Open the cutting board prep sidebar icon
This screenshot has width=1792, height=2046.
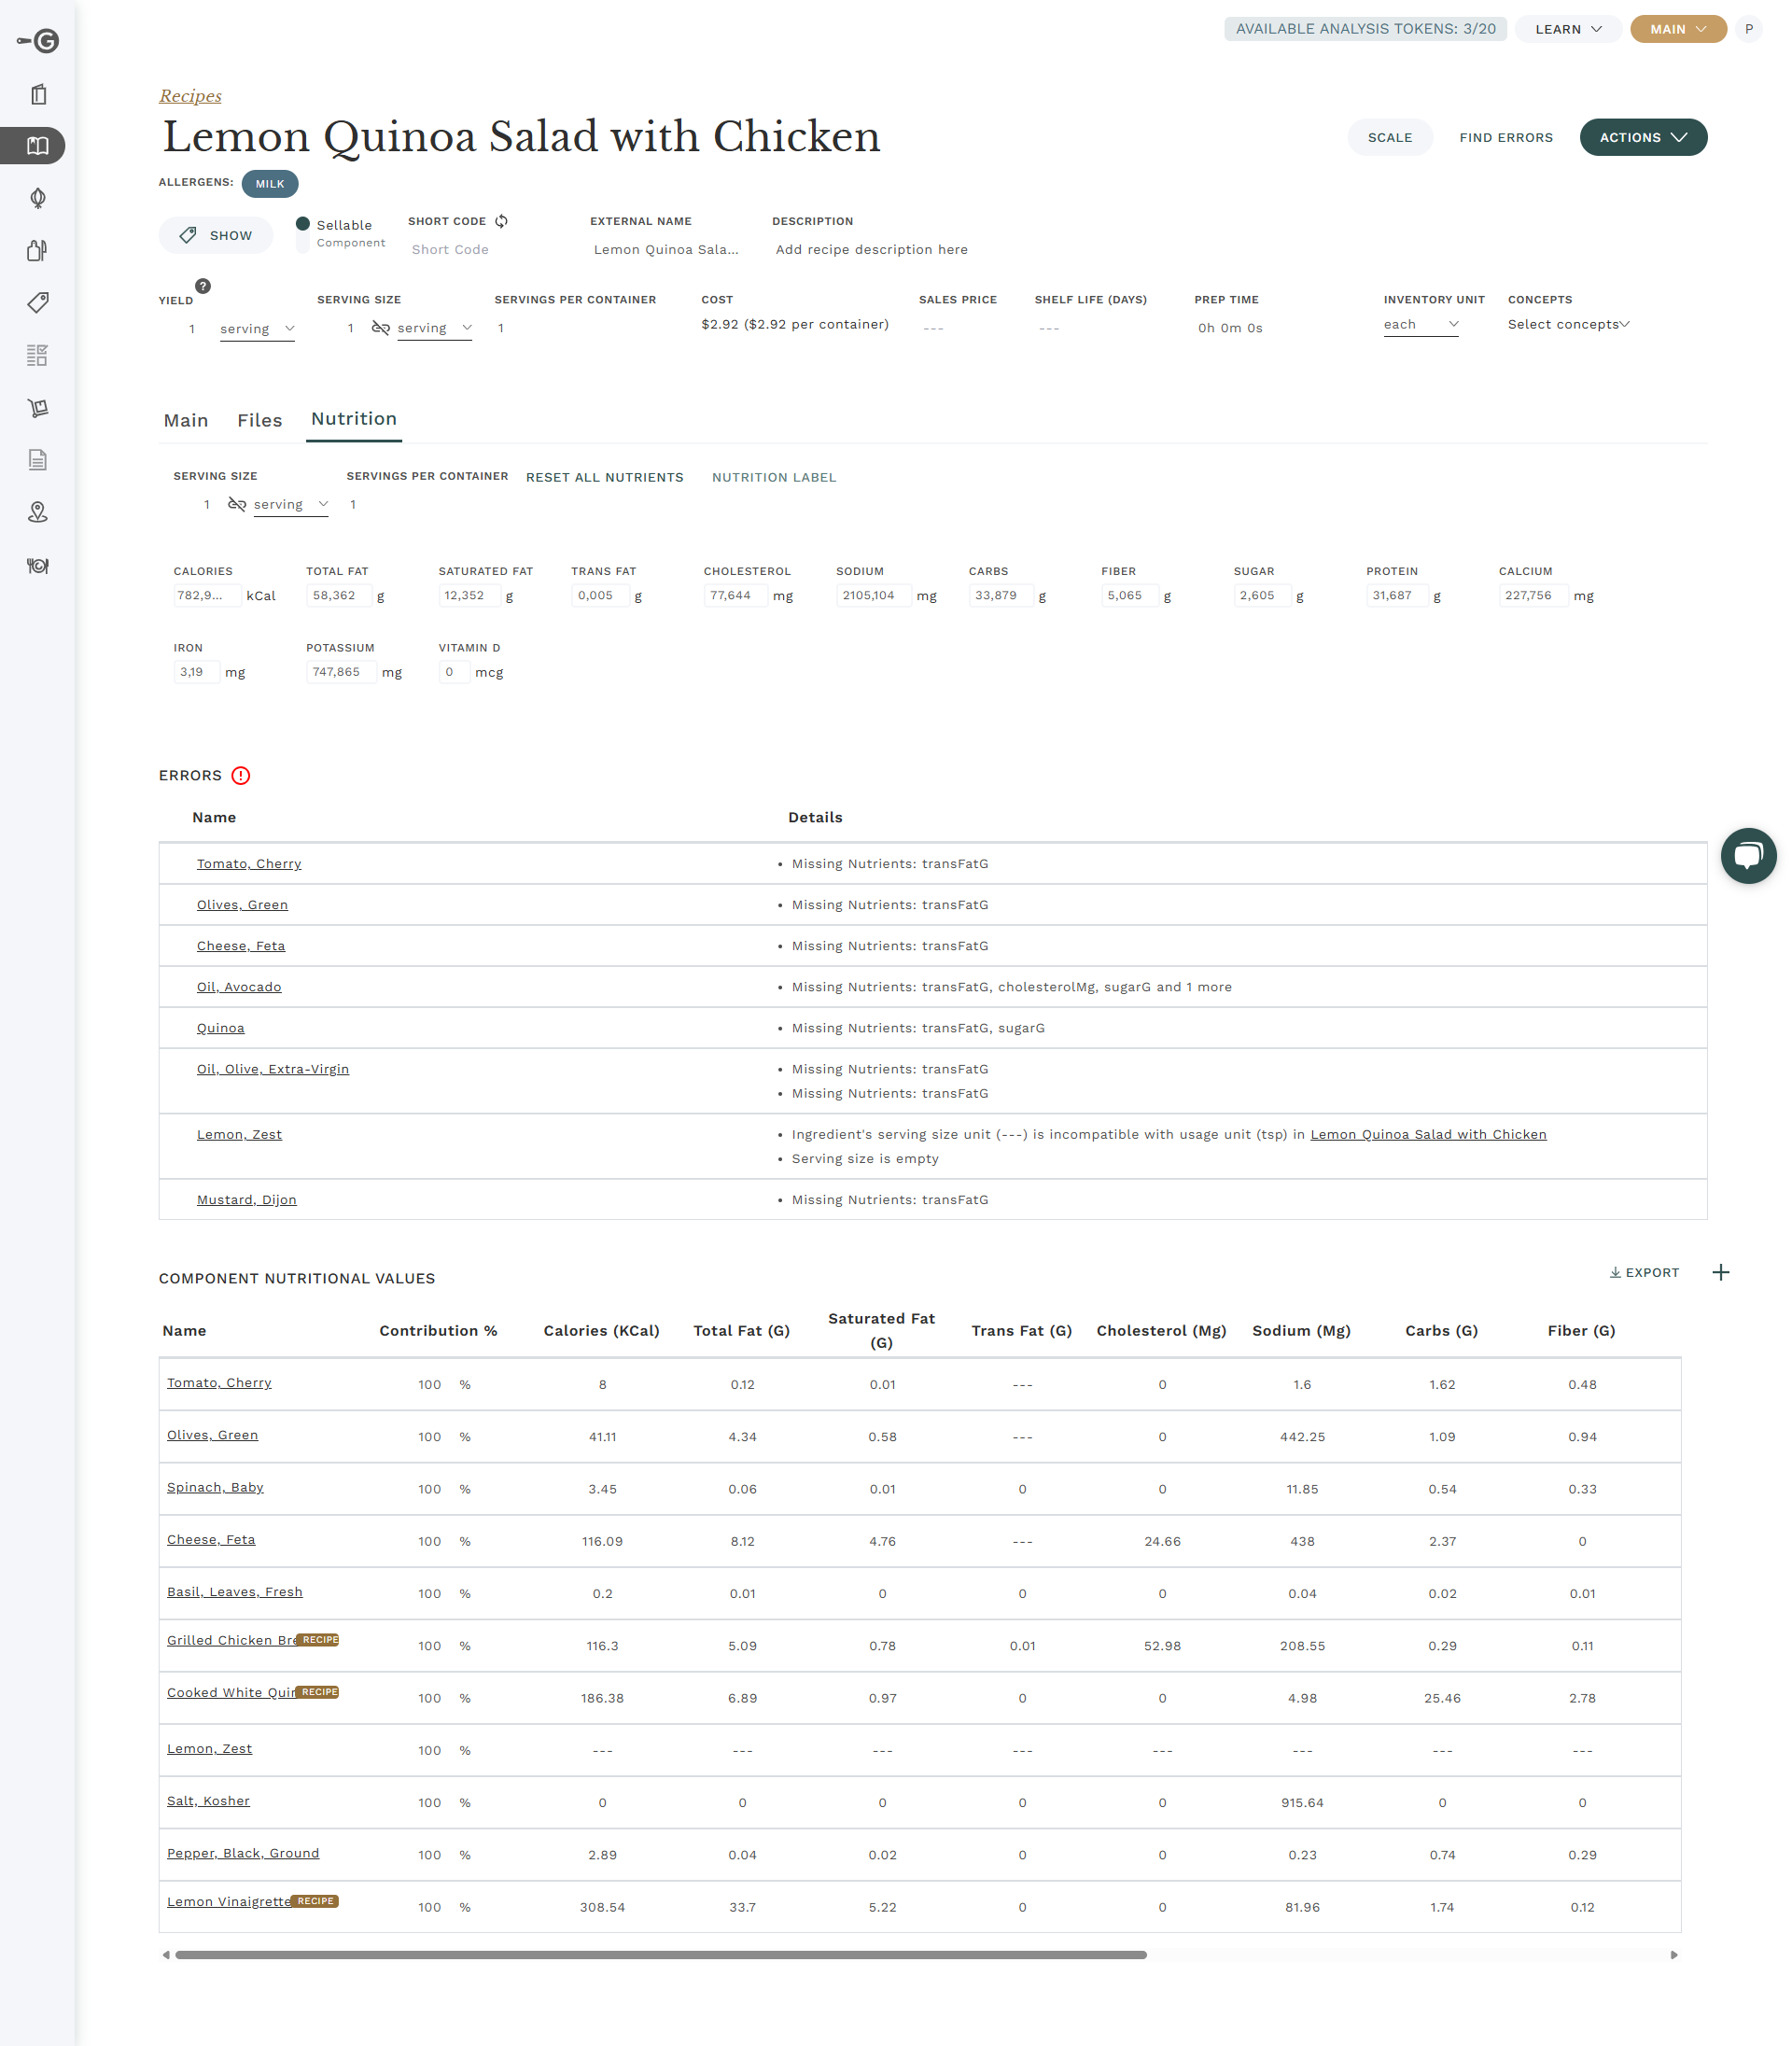pos(38,250)
